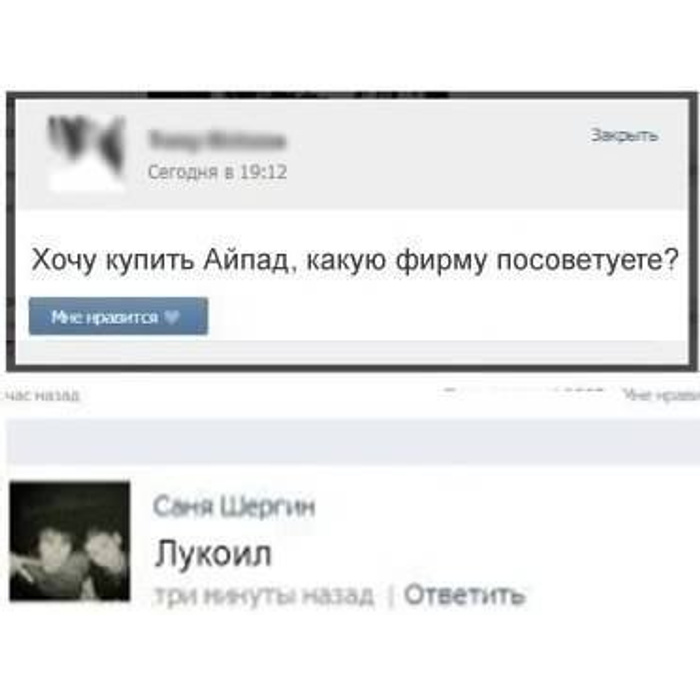Click the три минуты назад timestamp
This screenshot has width=700, height=700.
[x=264, y=595]
